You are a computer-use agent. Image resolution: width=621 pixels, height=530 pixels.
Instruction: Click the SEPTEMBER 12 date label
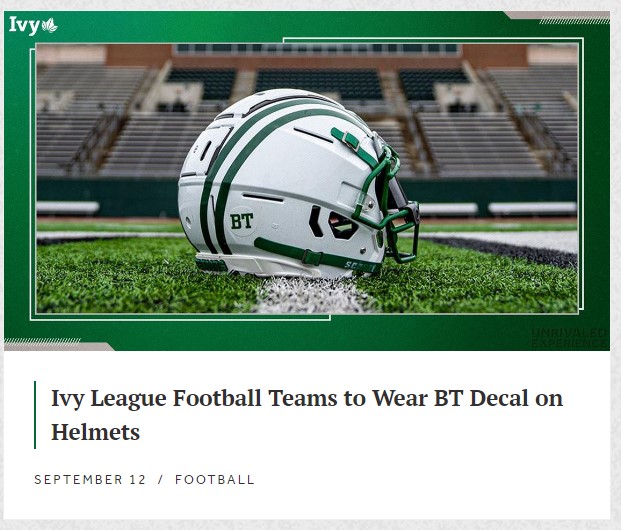click(x=90, y=480)
